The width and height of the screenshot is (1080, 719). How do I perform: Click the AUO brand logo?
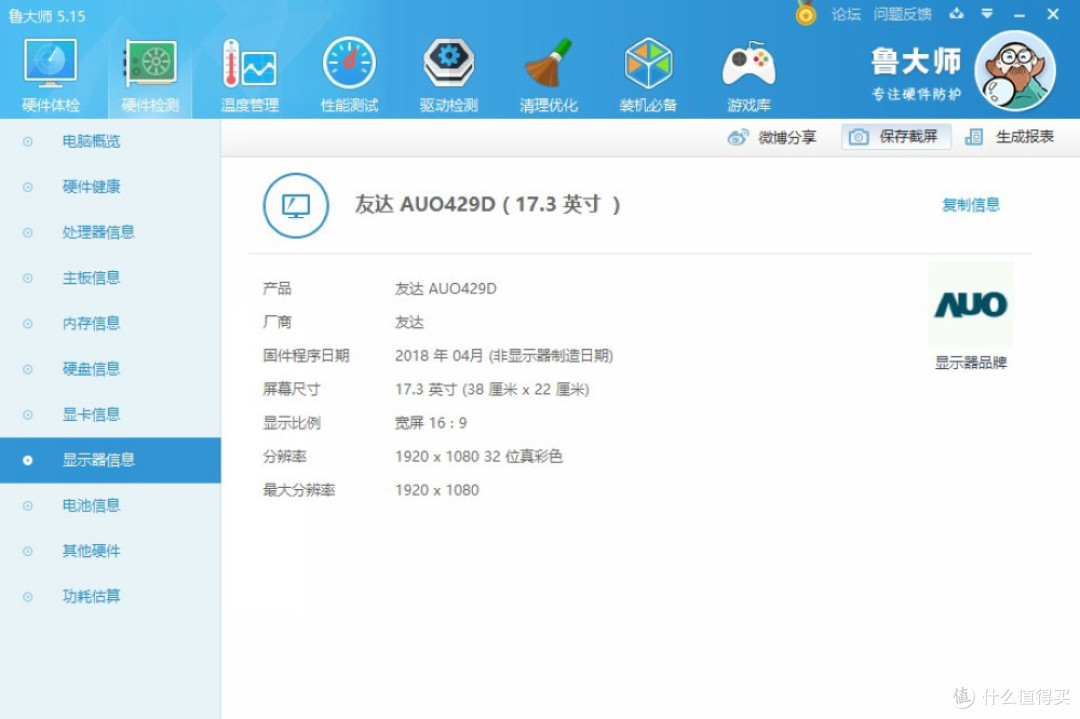(x=970, y=304)
